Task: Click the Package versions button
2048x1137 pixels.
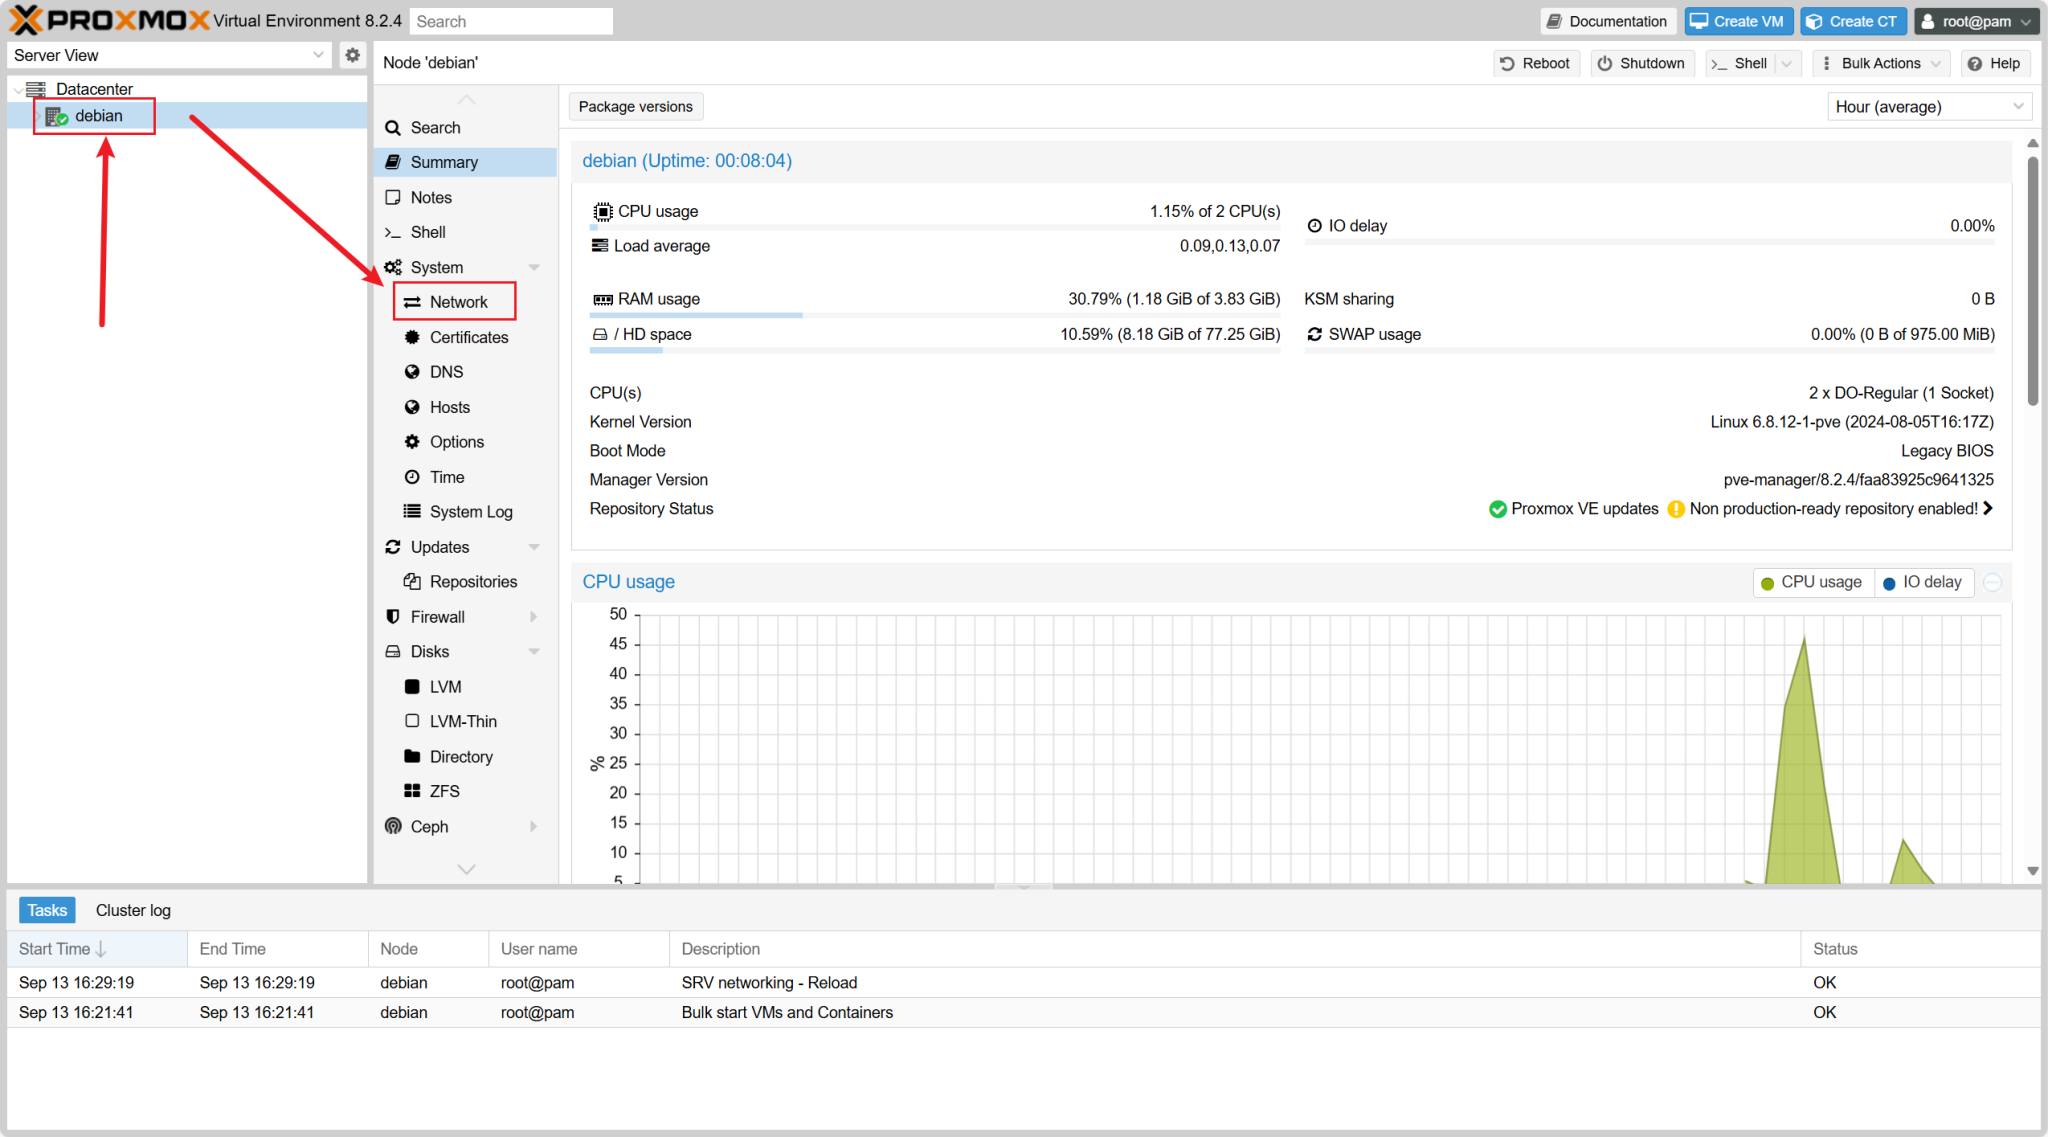Action: point(635,107)
